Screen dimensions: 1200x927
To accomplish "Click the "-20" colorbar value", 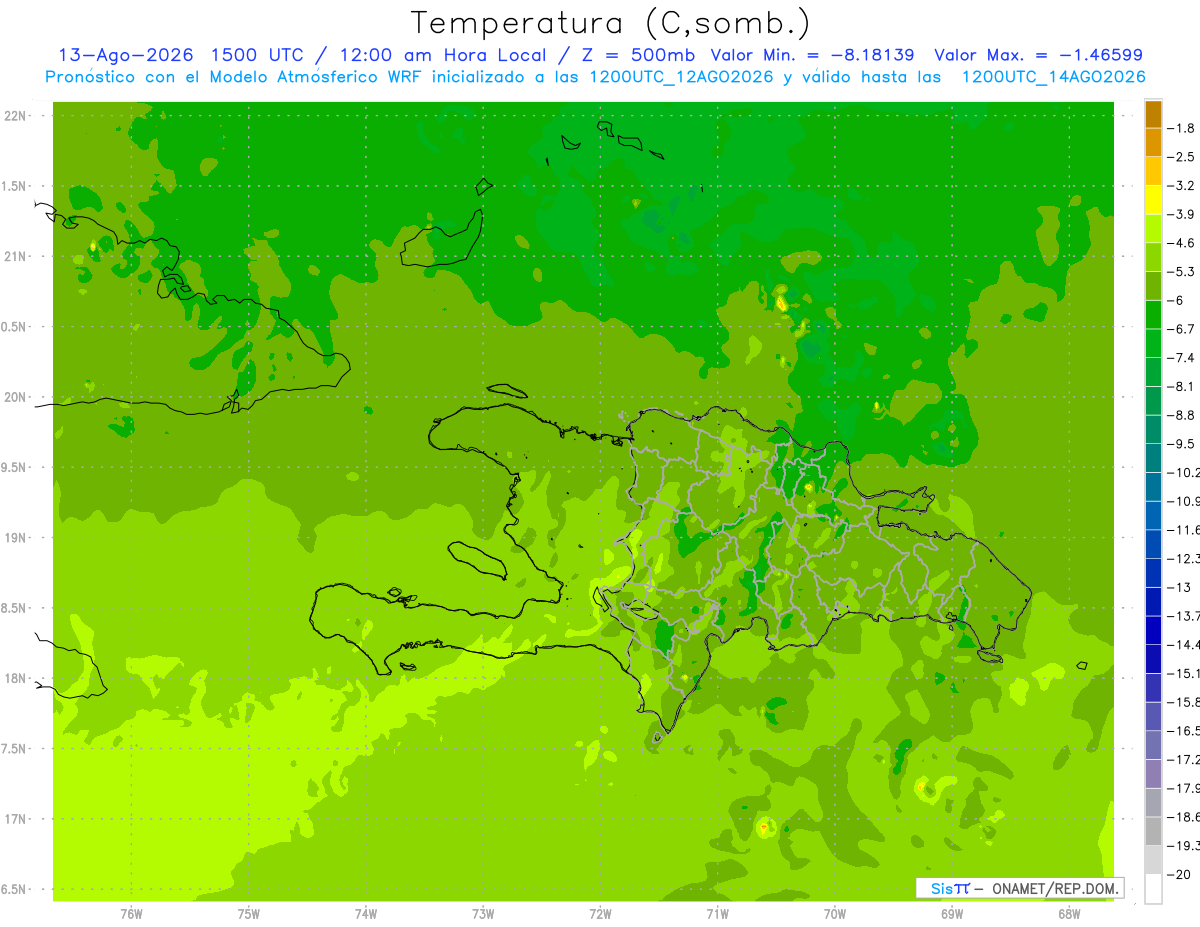I will click(x=1179, y=874).
